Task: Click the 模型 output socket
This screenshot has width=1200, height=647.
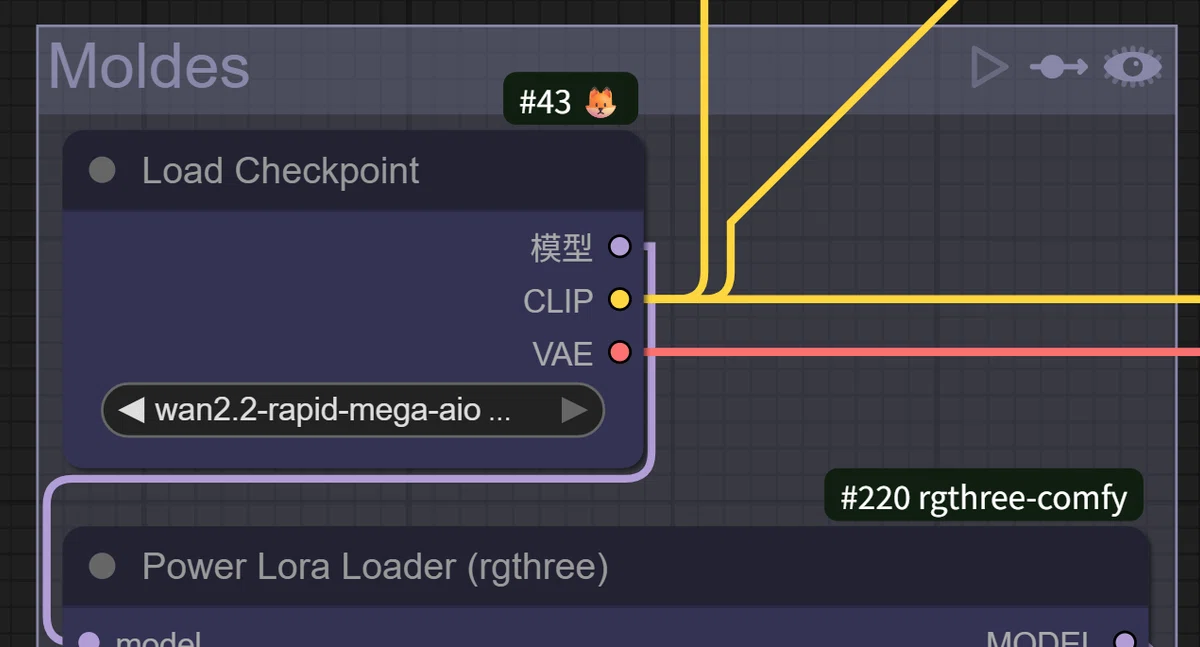Action: (620, 246)
